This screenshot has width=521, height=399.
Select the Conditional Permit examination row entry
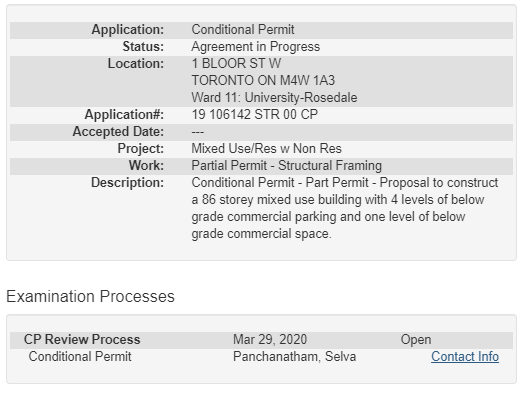(x=80, y=356)
